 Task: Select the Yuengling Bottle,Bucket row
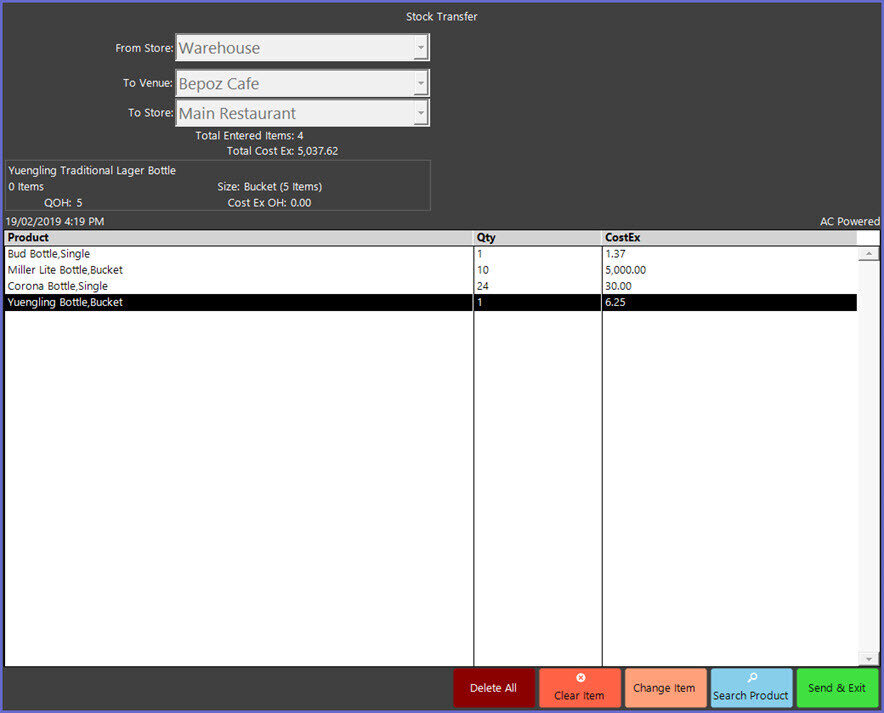pyautogui.click(x=431, y=302)
